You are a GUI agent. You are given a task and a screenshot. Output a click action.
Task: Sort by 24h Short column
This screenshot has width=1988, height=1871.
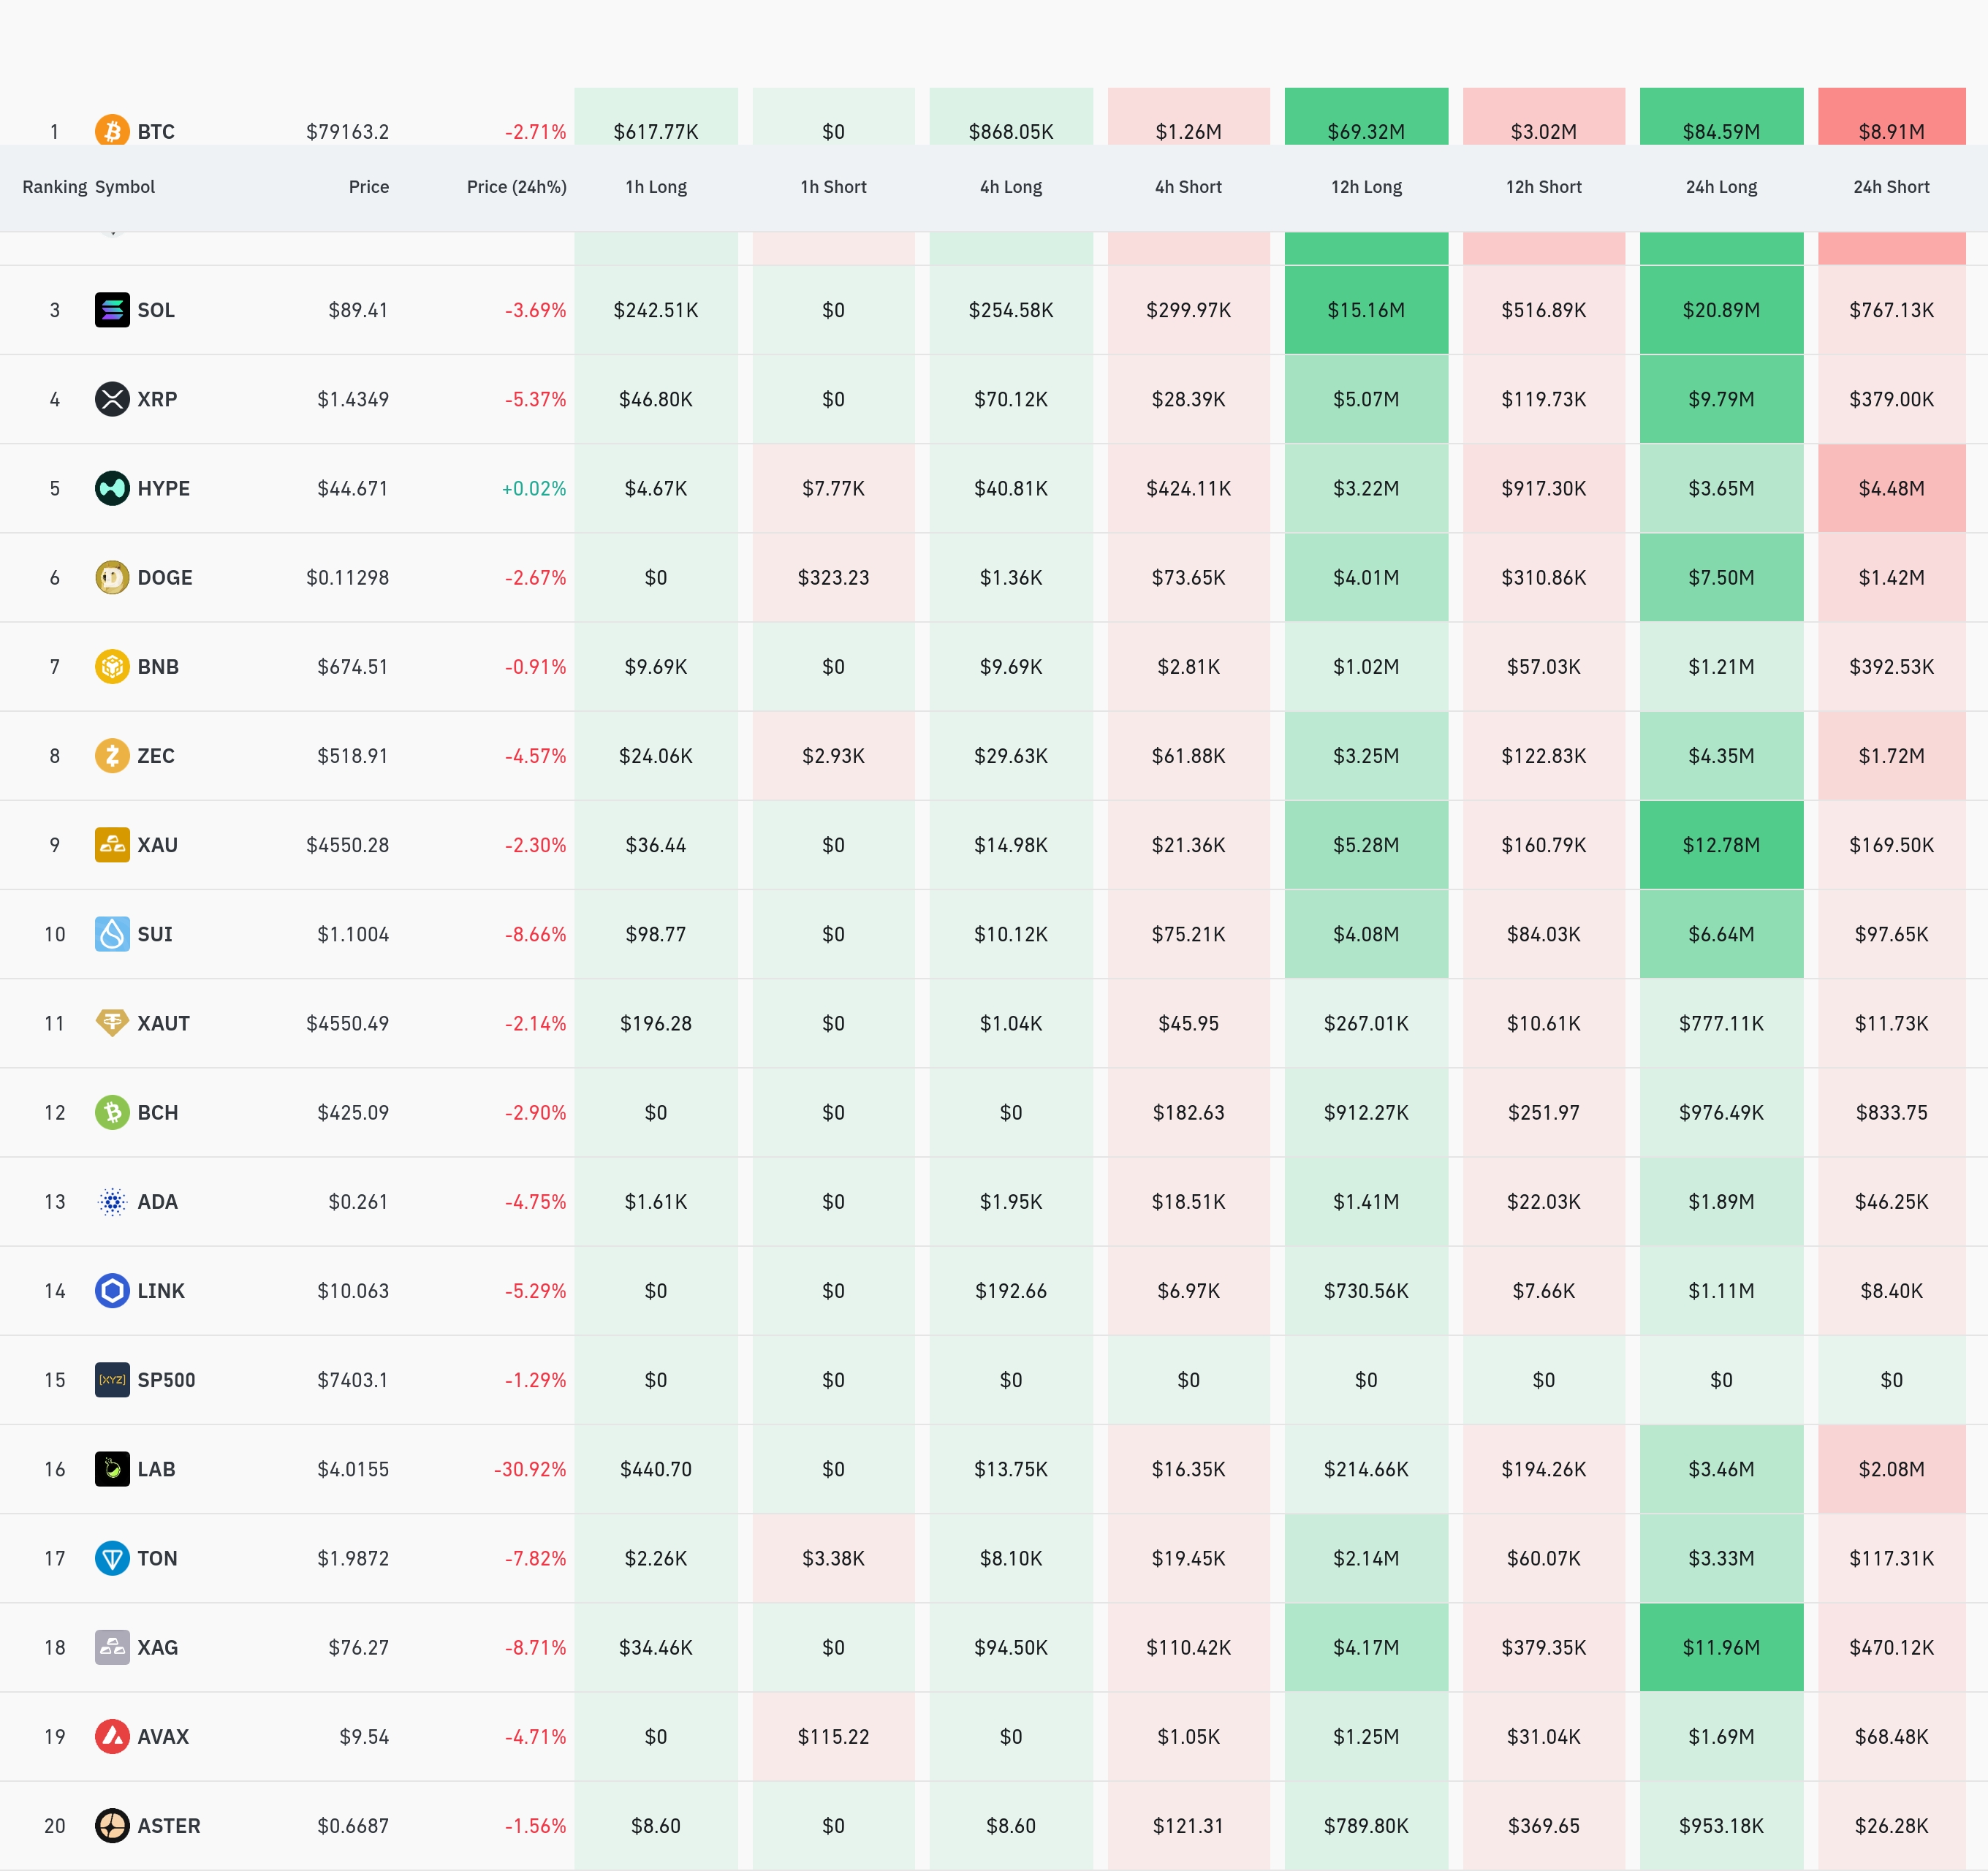point(1892,187)
